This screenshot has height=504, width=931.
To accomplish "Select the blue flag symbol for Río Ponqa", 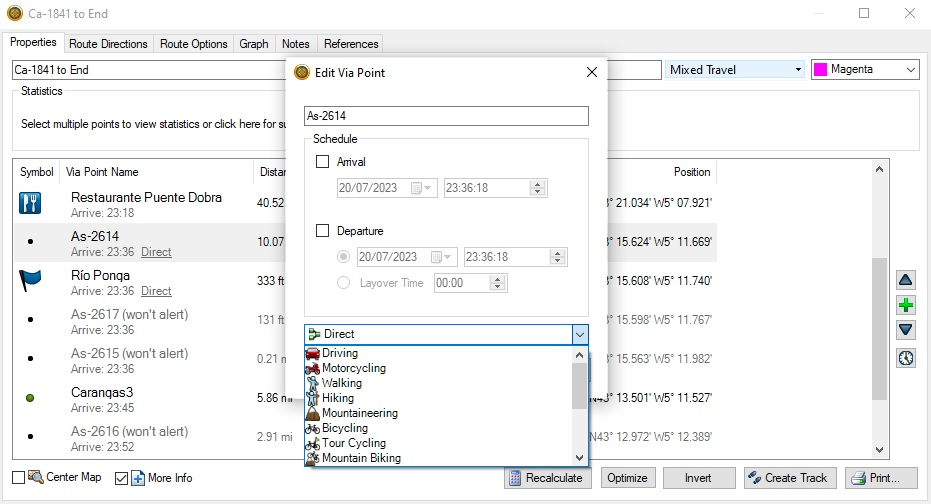I will click(30, 281).
